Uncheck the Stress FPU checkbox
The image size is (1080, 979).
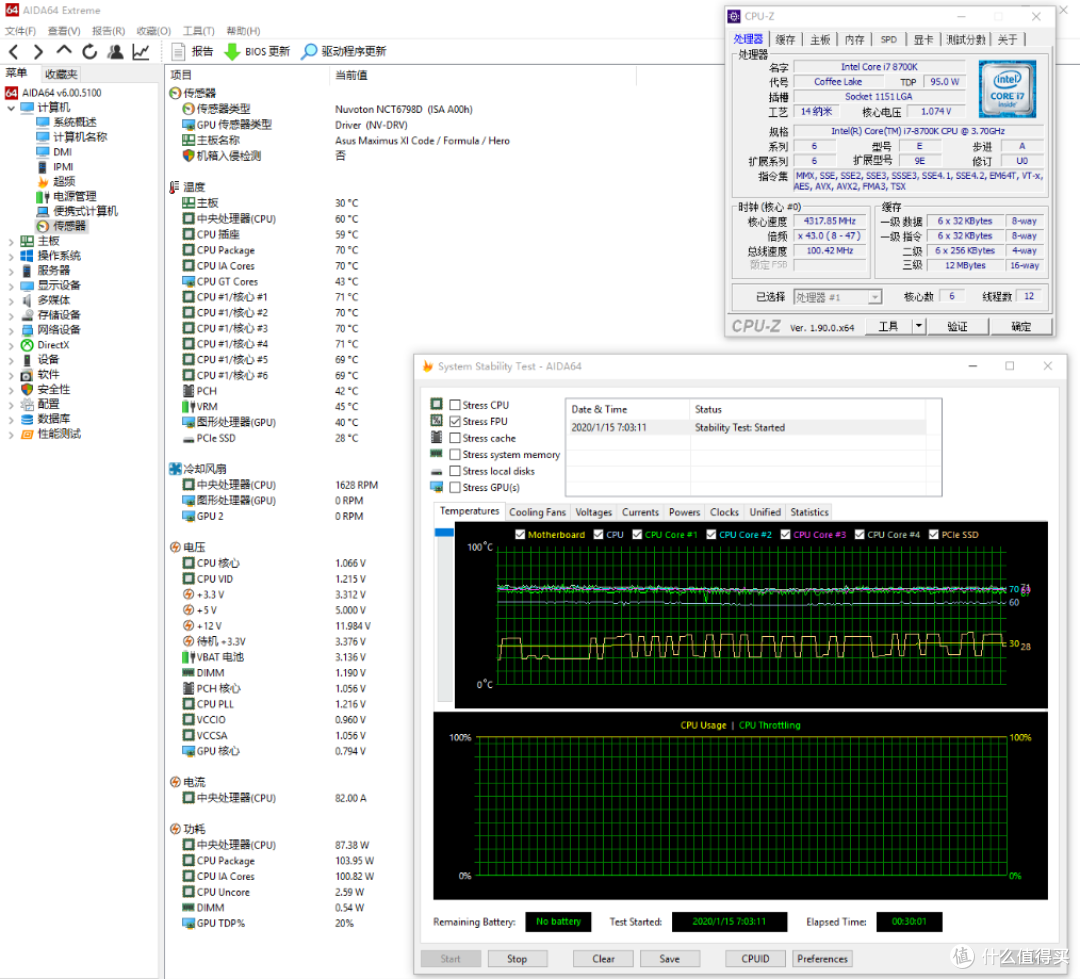455,421
